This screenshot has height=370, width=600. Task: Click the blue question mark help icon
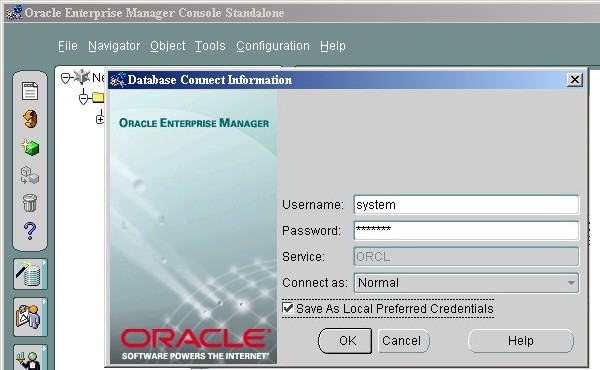coord(30,231)
